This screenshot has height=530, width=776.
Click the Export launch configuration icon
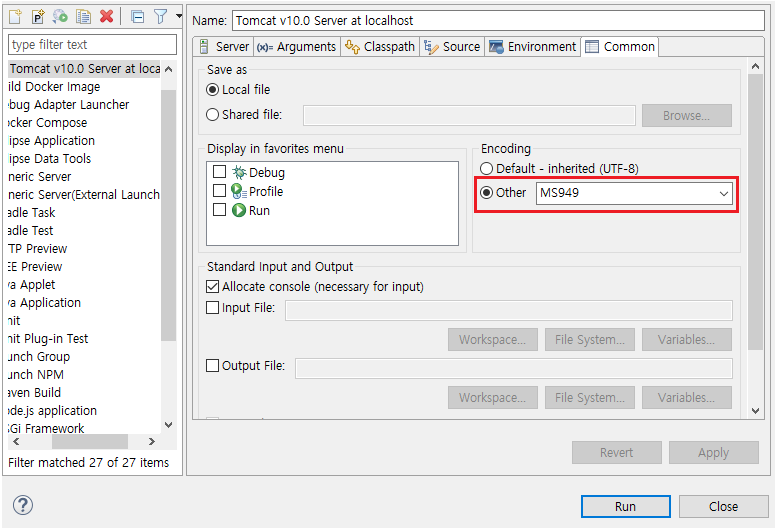[x=60, y=17]
